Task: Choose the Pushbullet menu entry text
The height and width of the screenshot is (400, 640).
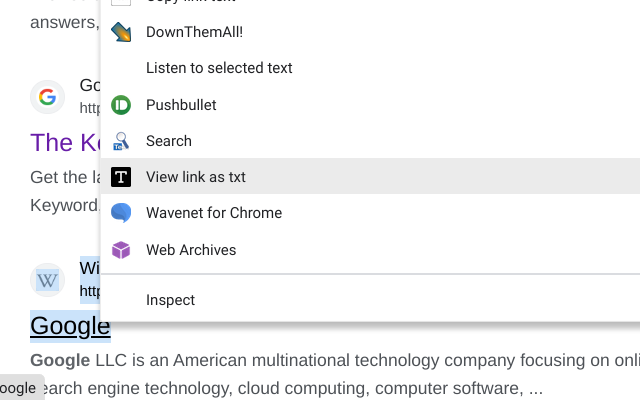Action: coord(181,105)
